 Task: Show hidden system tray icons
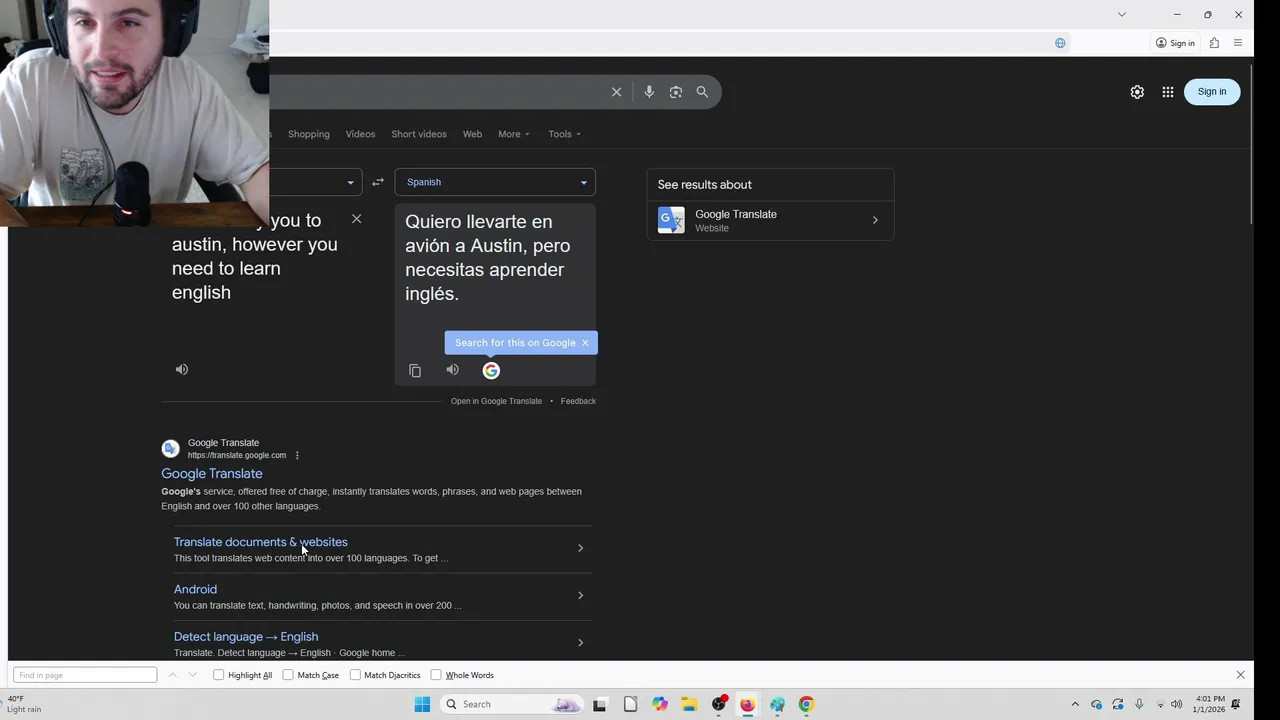1075,704
